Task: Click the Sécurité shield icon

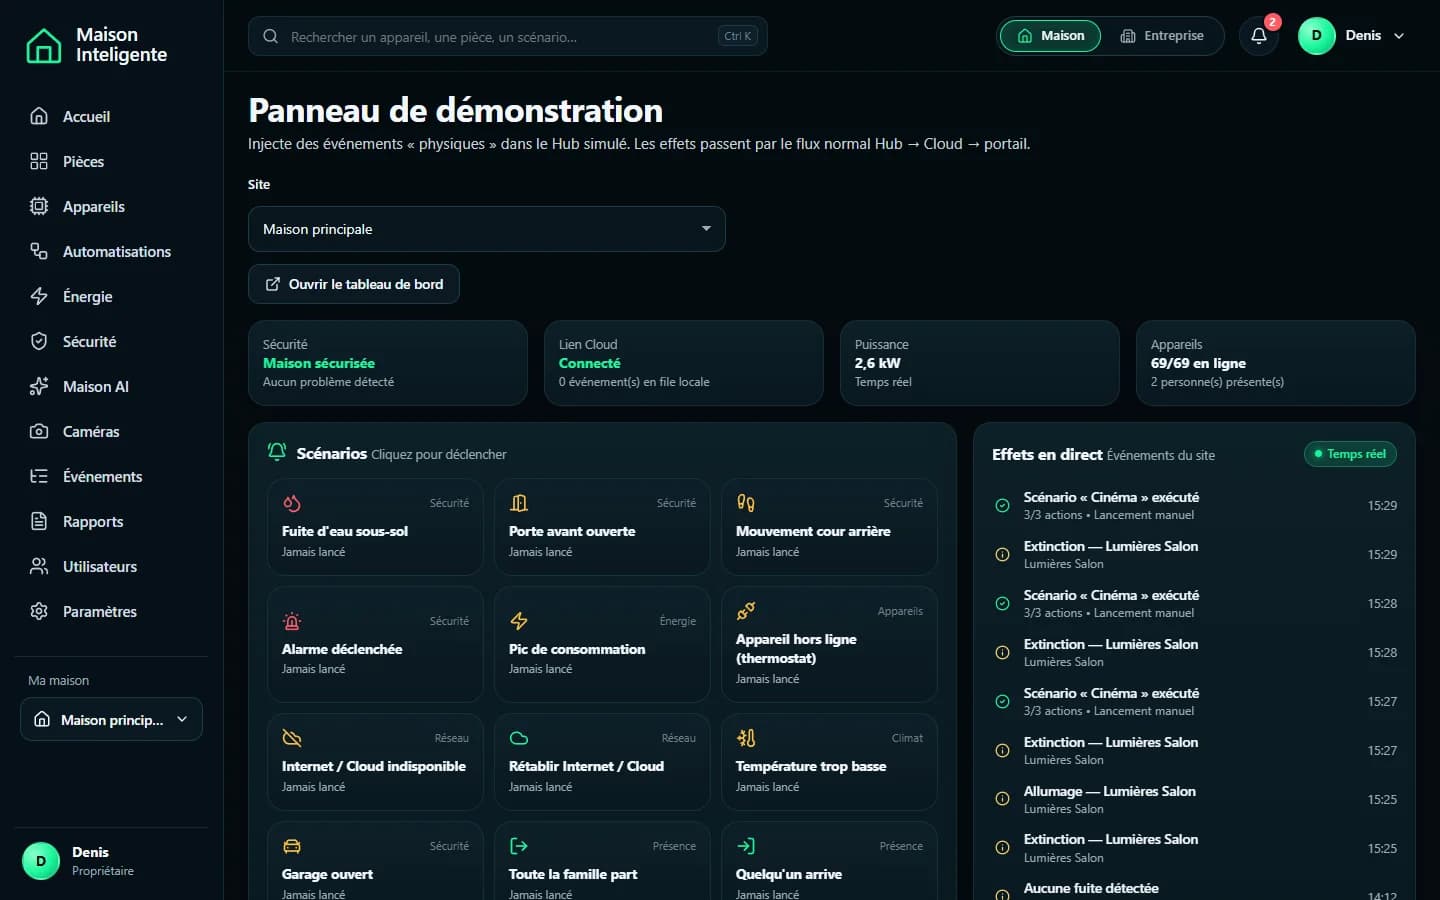Action: [x=39, y=341]
